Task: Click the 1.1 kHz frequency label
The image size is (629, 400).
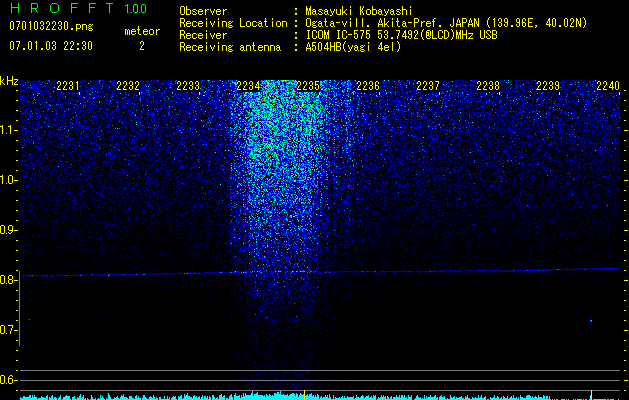Action: tap(8, 130)
